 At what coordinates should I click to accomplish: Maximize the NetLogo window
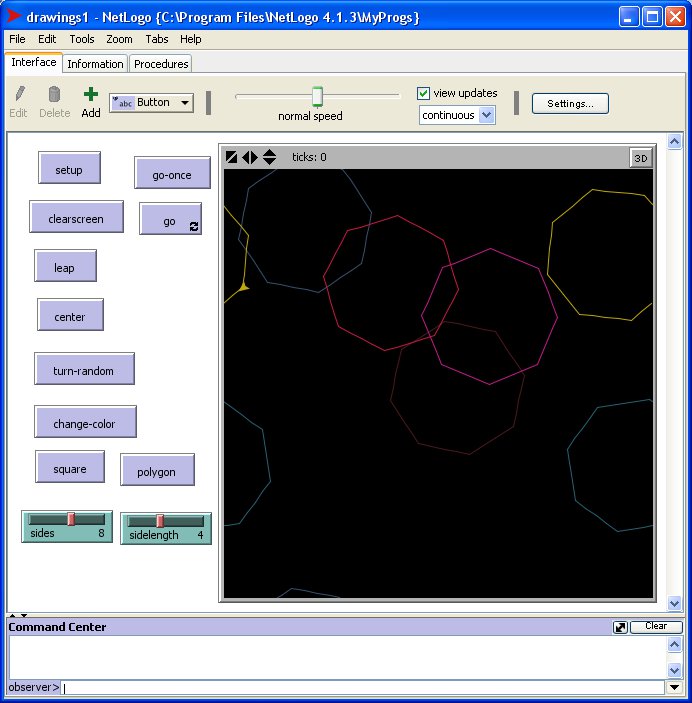(652, 17)
